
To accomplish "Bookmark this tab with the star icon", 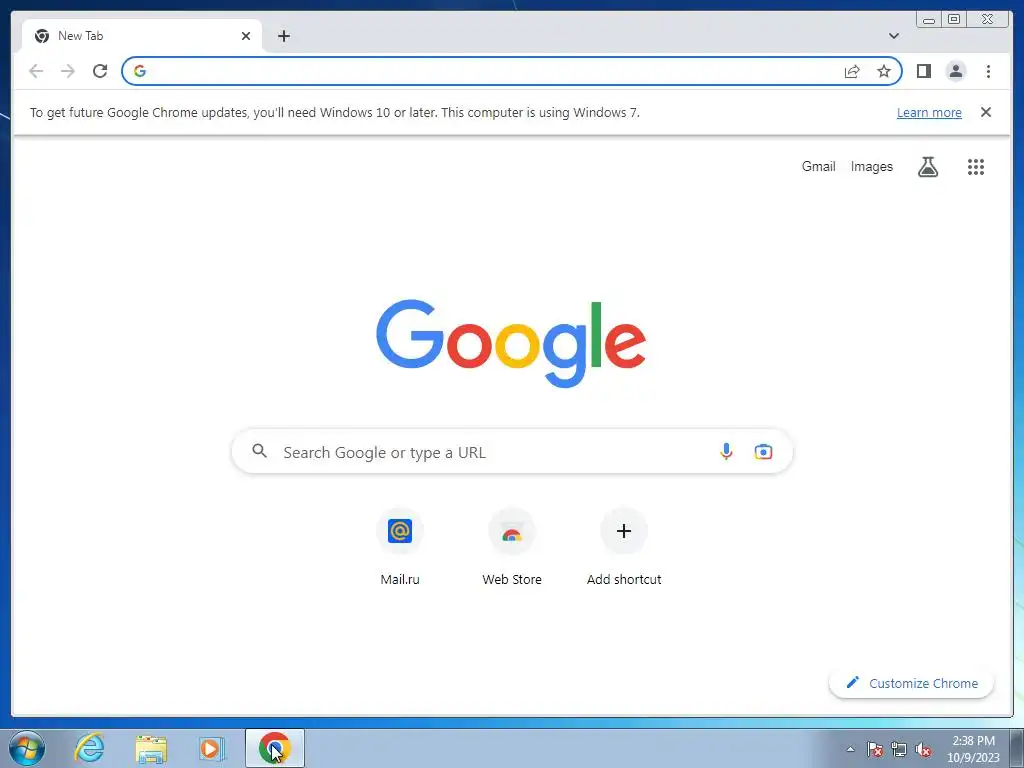I will [884, 71].
